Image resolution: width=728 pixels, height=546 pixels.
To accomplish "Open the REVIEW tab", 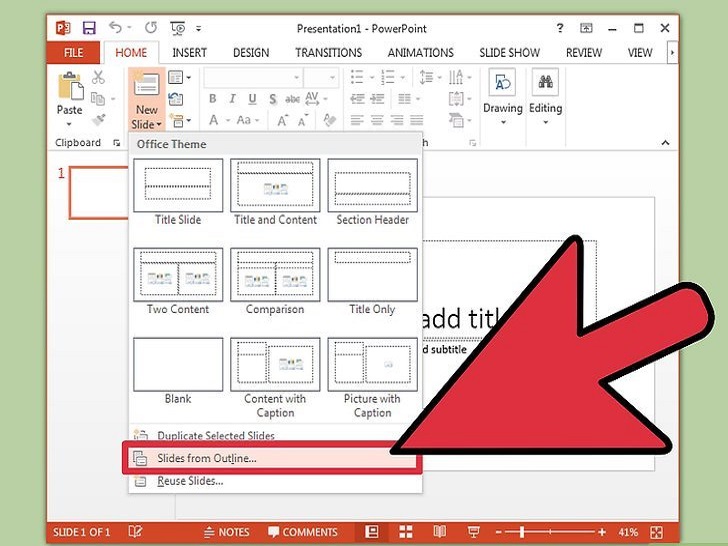I will pyautogui.click(x=584, y=52).
